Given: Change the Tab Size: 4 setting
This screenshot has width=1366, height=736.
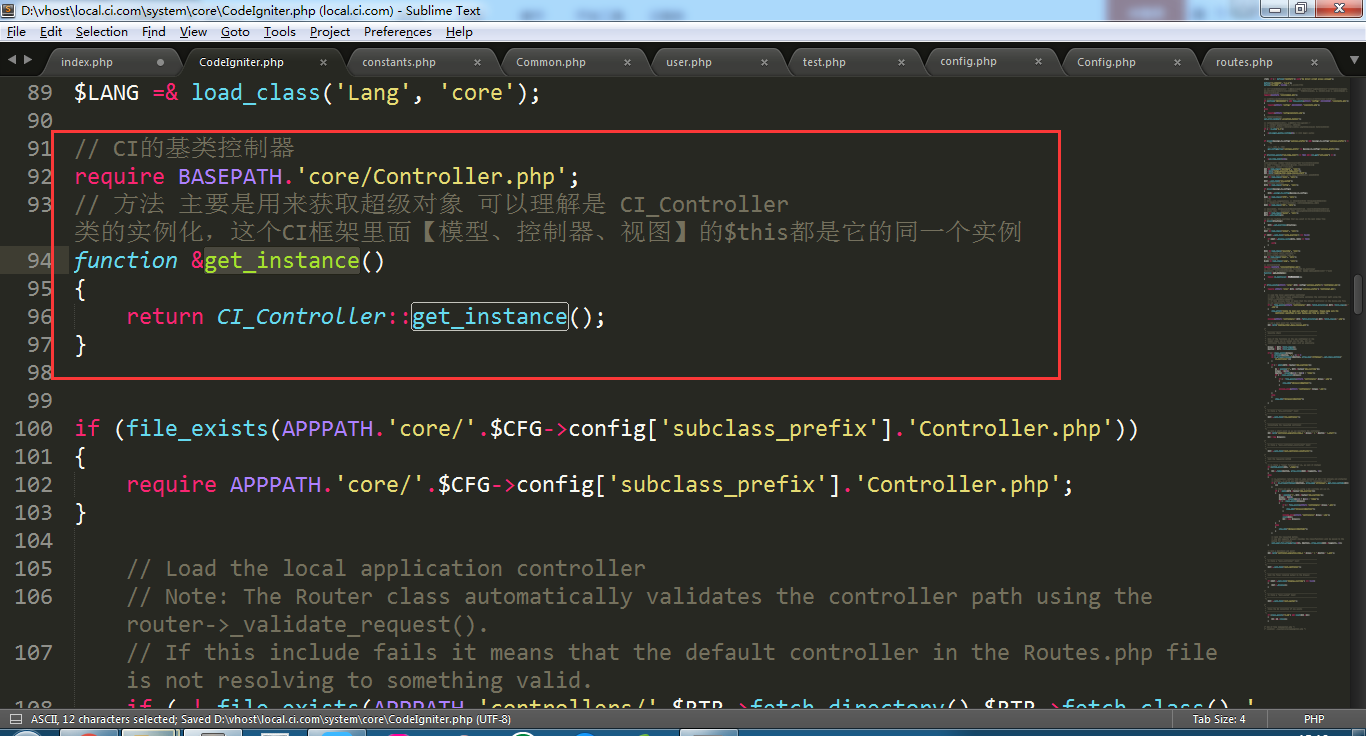Looking at the screenshot, I should tap(1218, 719).
